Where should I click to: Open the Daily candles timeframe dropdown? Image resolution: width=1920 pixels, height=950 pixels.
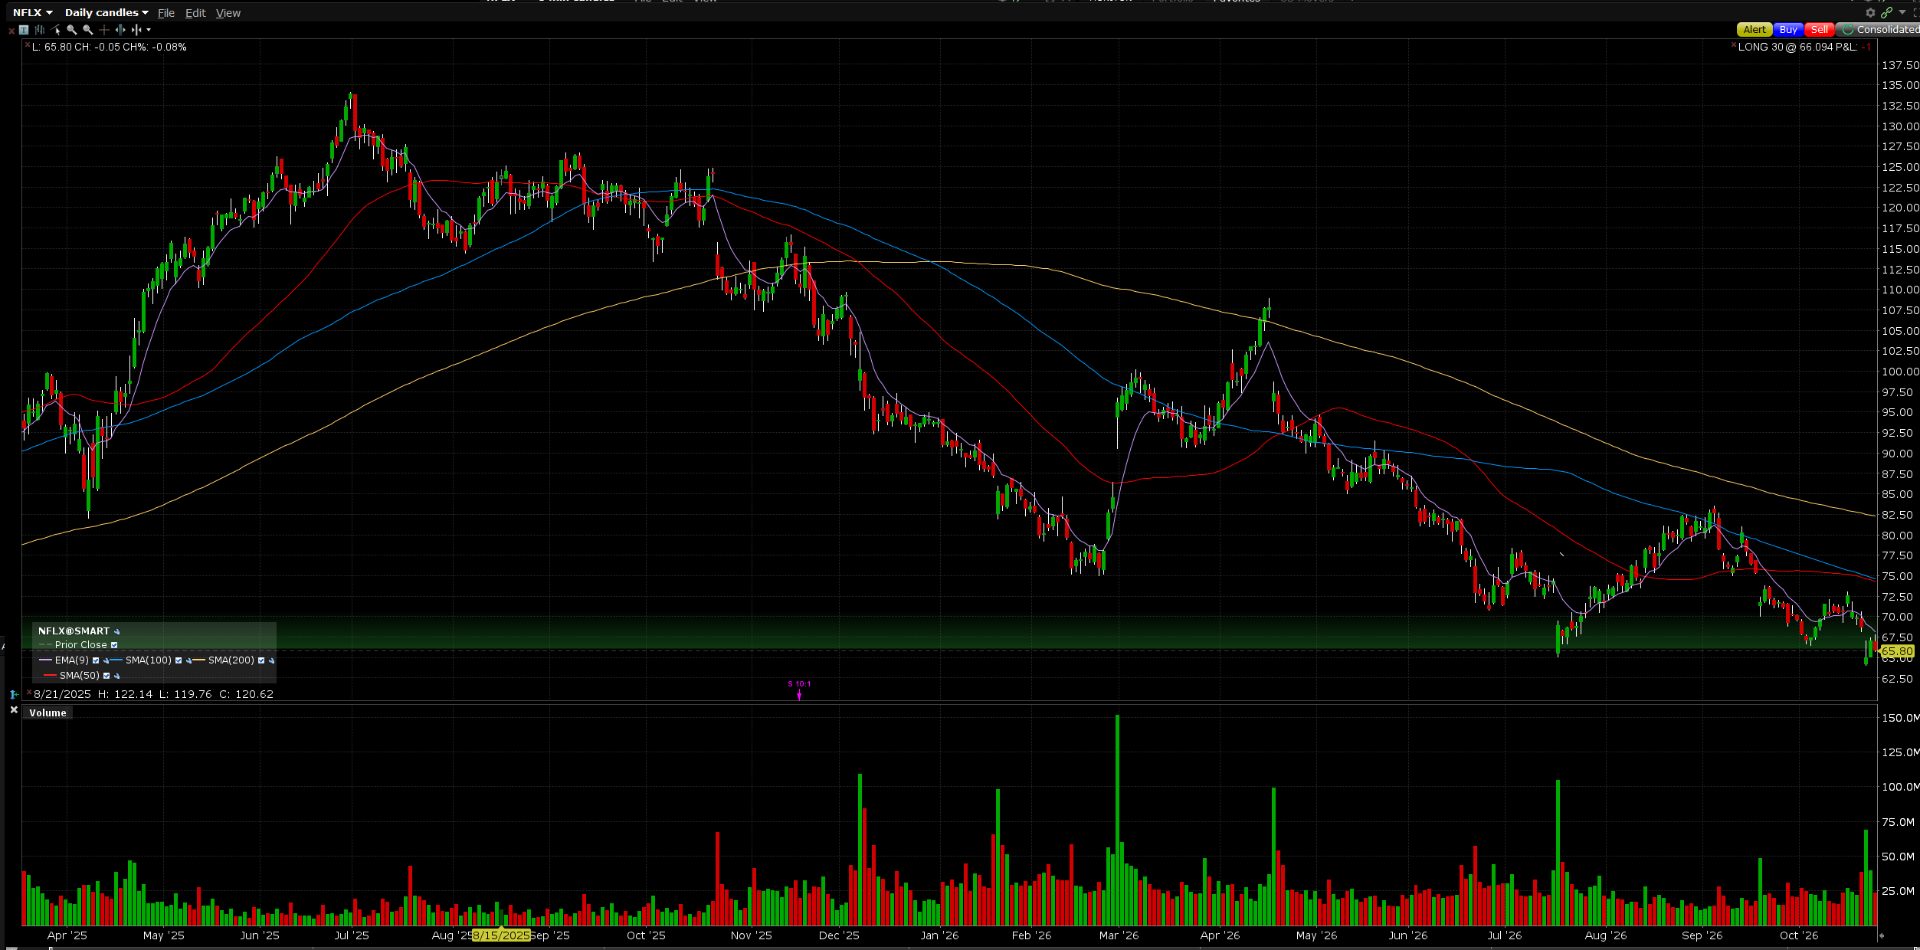pyautogui.click(x=106, y=13)
